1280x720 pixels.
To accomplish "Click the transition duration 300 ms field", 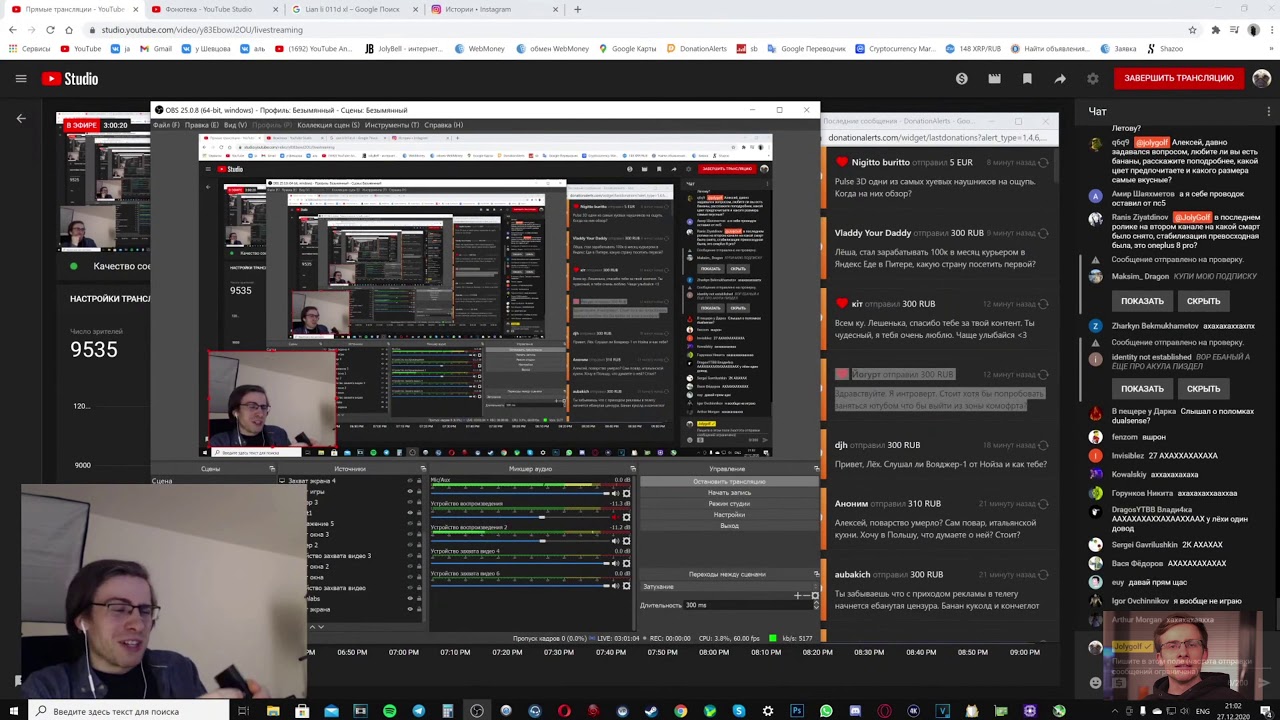I will click(748, 605).
